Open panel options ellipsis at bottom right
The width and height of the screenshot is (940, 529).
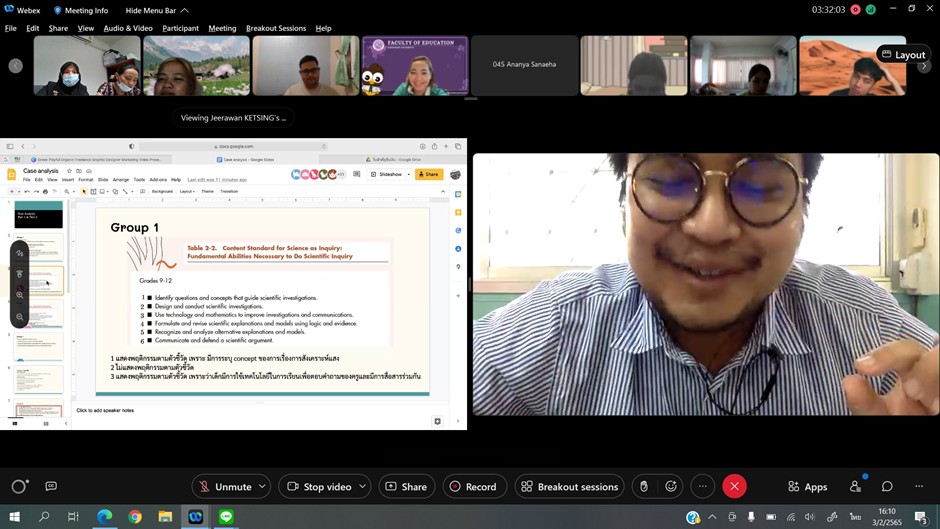click(x=919, y=486)
